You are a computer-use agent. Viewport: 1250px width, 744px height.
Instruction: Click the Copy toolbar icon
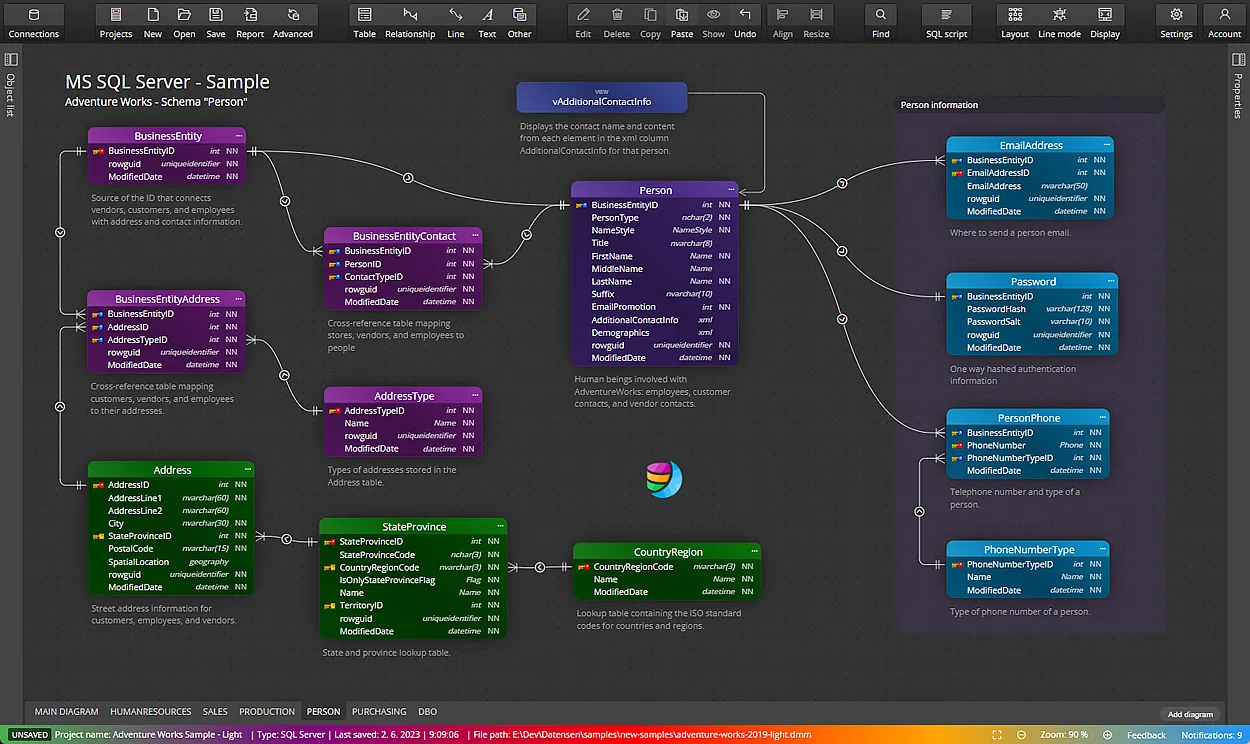click(650, 23)
